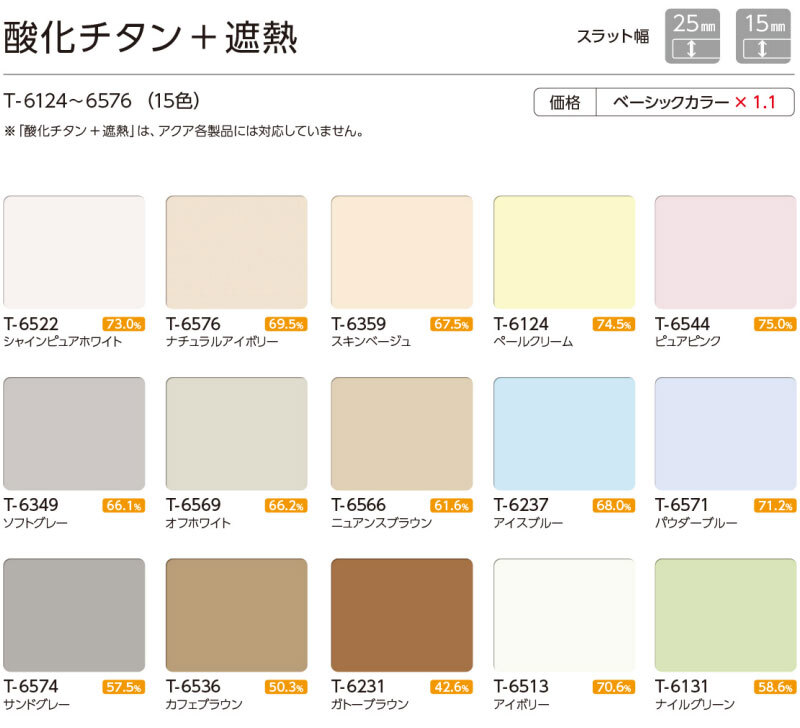Pick the T-6131 Nile Green swatch
800x728 pixels.
pos(725,615)
